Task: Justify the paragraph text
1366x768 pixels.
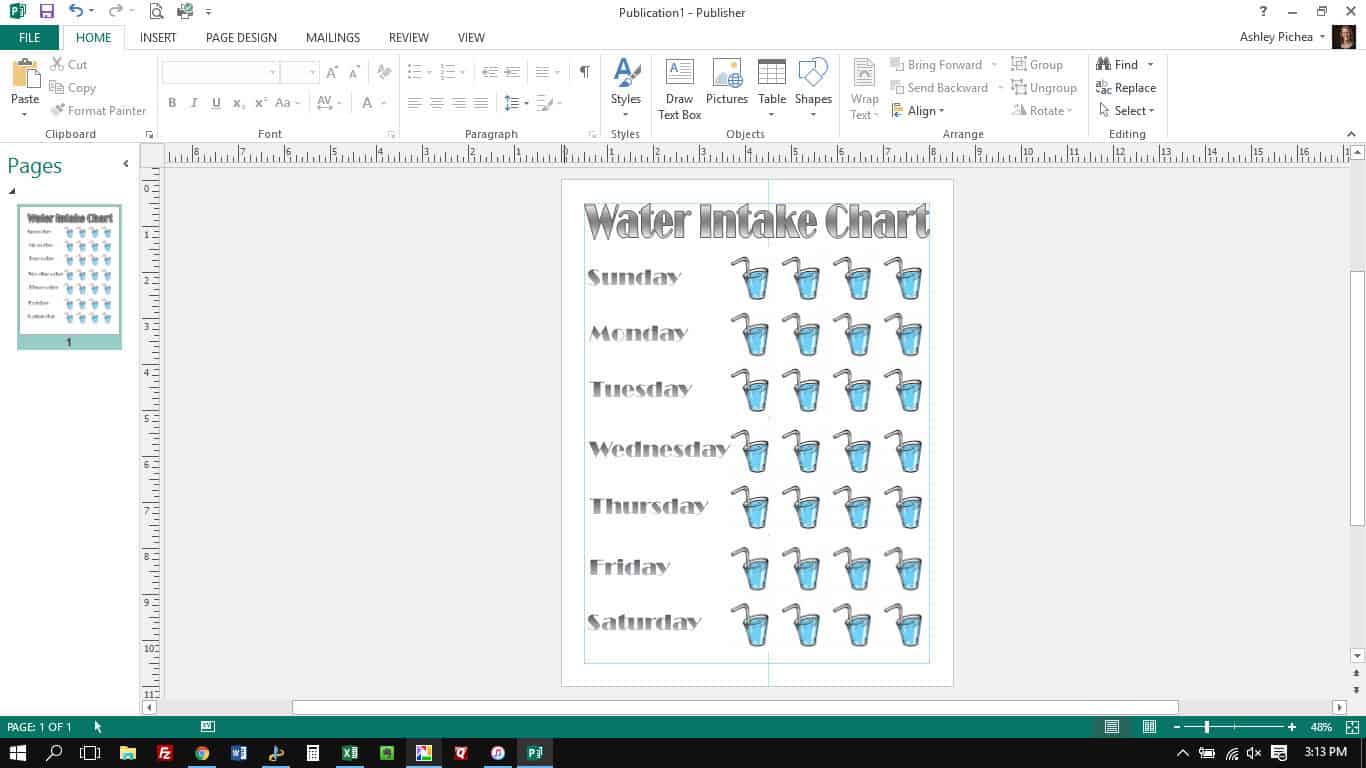Action: (x=481, y=103)
